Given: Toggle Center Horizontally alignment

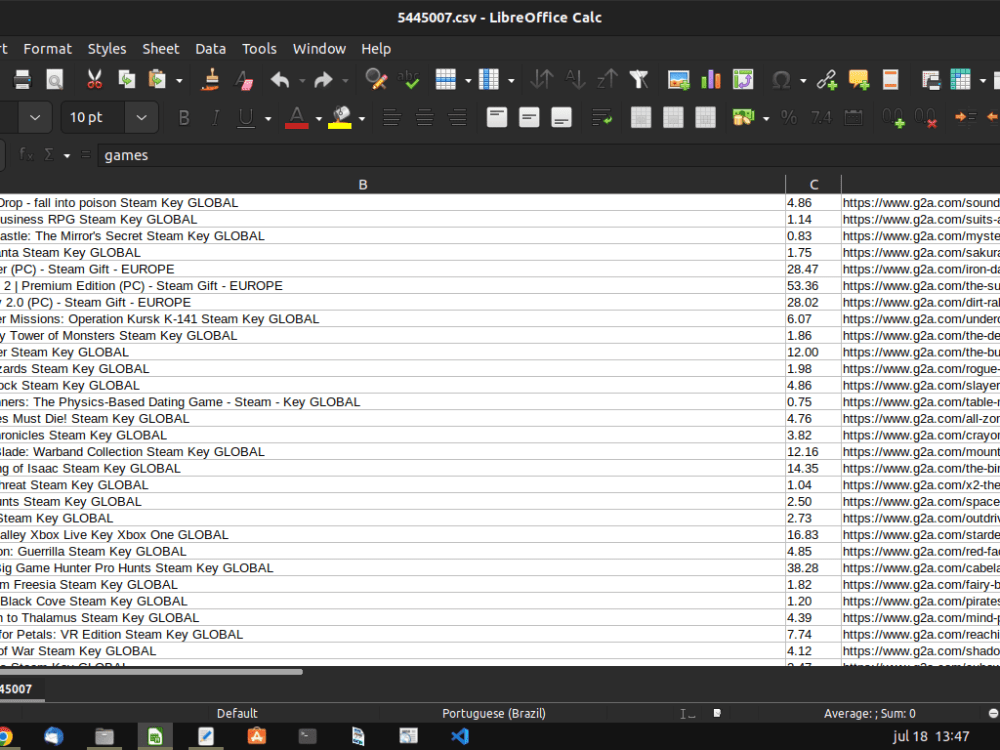Looking at the screenshot, I should click(x=424, y=117).
